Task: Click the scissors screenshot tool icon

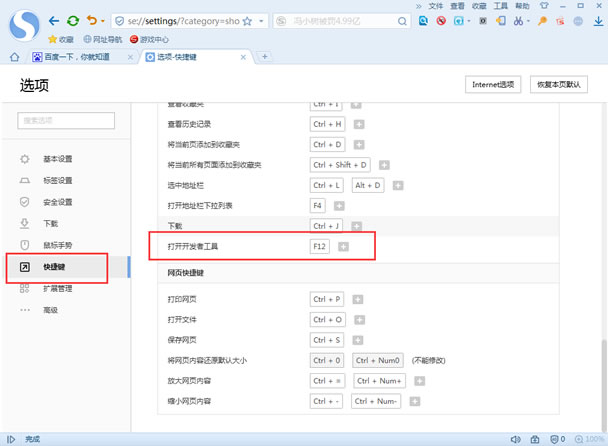Action: pos(518,21)
